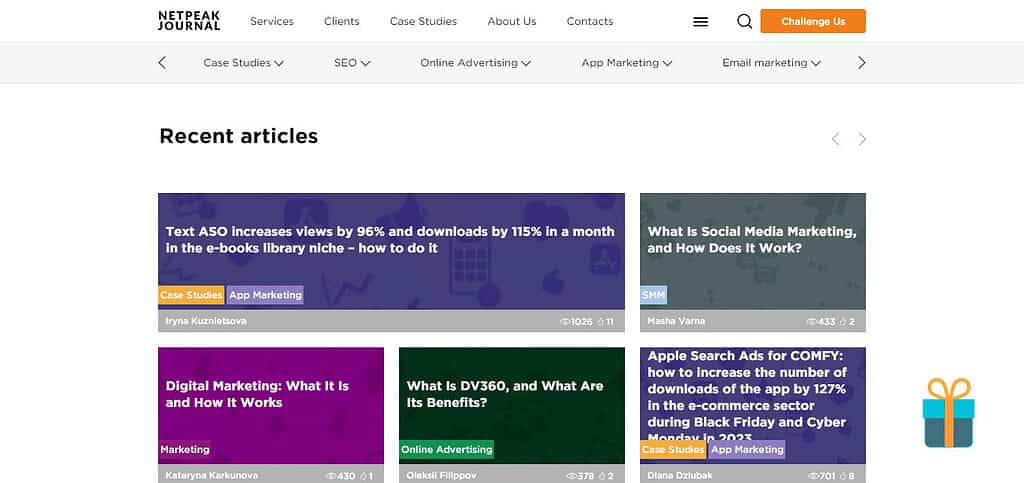Click the search magnifier icon
This screenshot has height=483, width=1024.
click(x=744, y=22)
